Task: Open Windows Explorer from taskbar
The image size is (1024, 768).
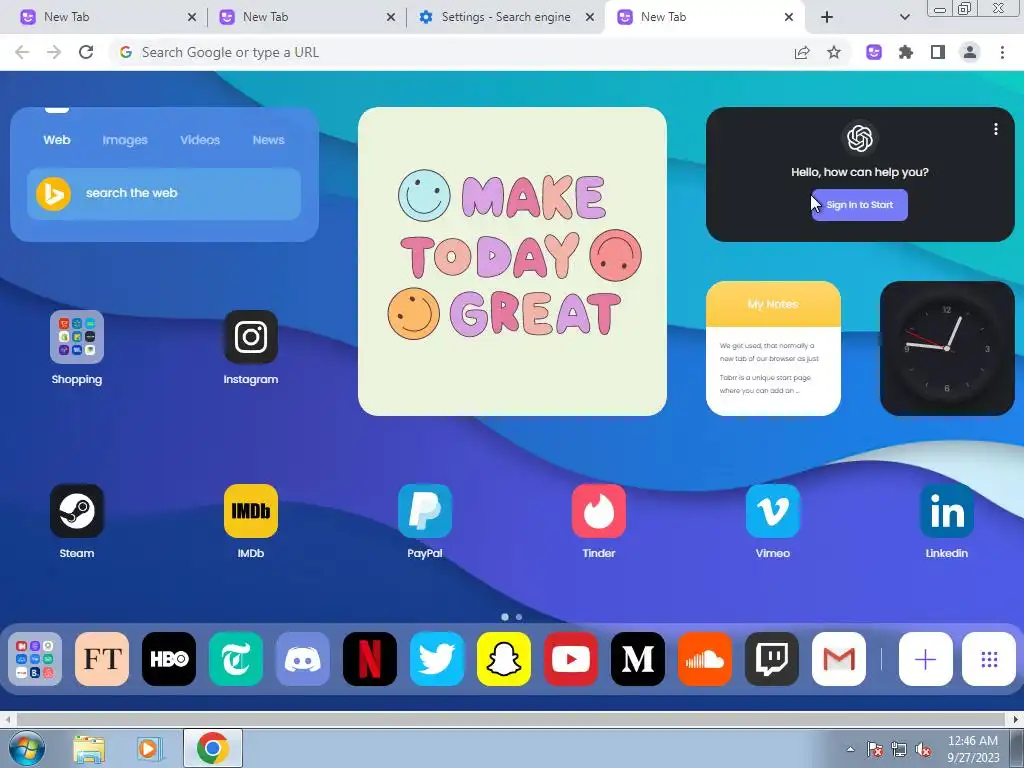Action: coord(89,749)
